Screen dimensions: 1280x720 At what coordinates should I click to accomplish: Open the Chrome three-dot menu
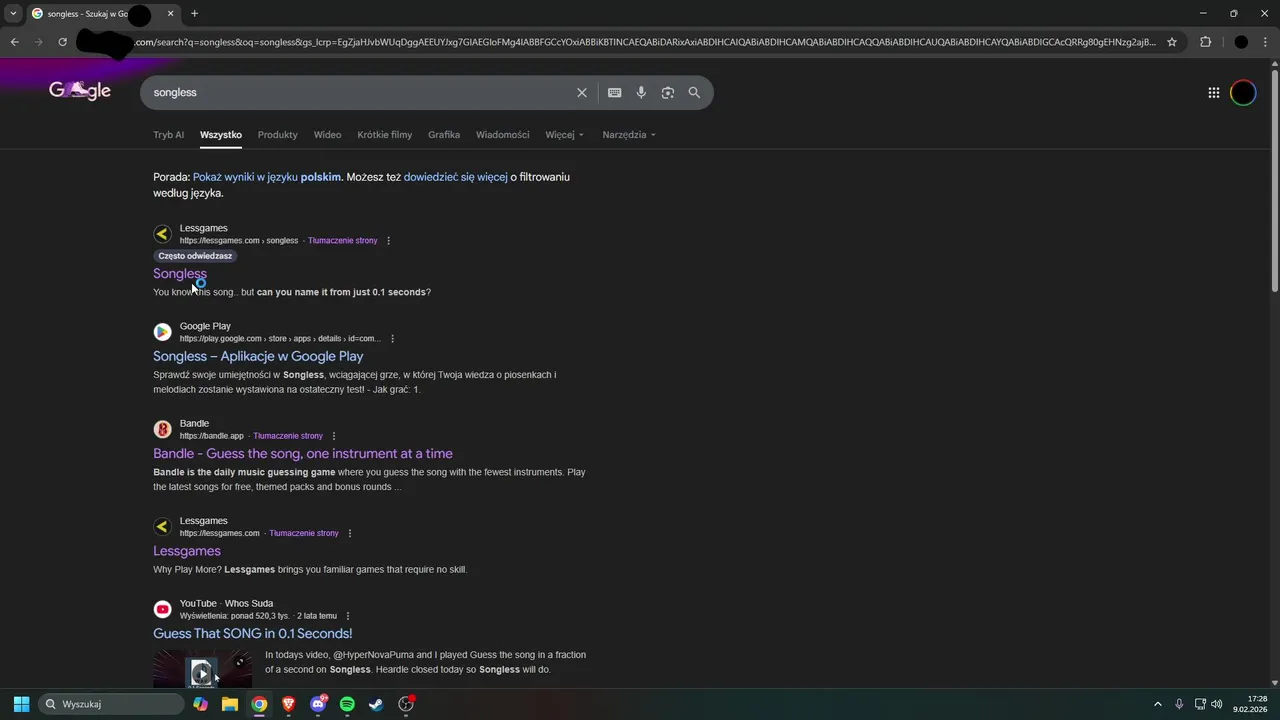1266,42
